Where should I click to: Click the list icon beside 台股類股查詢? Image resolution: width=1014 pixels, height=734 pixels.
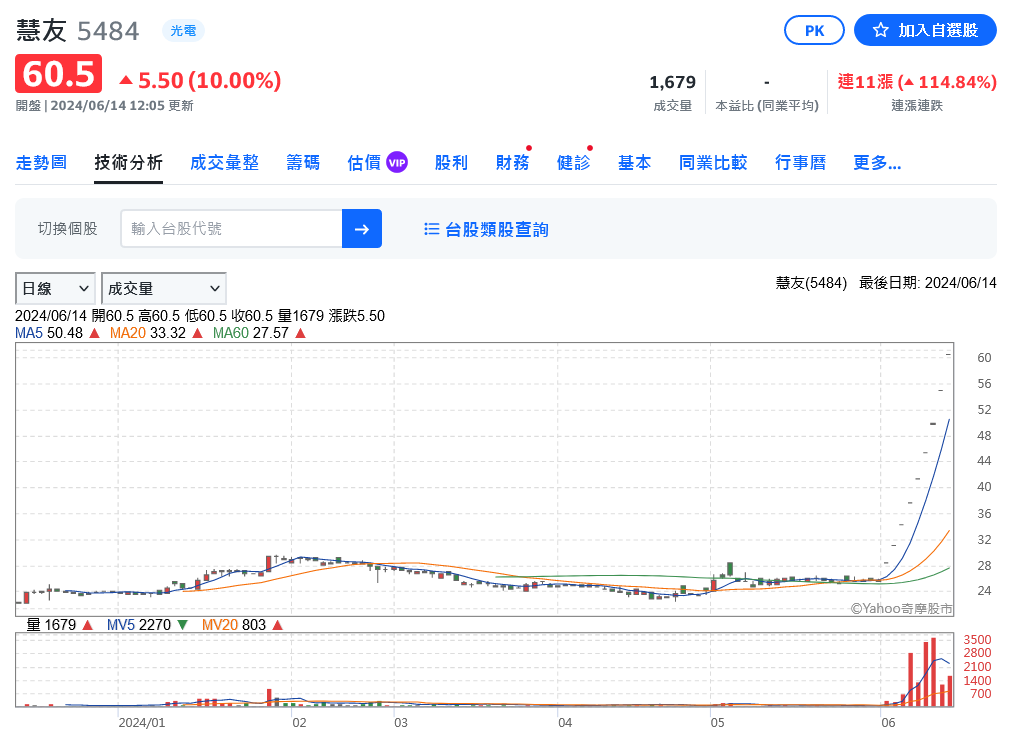[431, 229]
